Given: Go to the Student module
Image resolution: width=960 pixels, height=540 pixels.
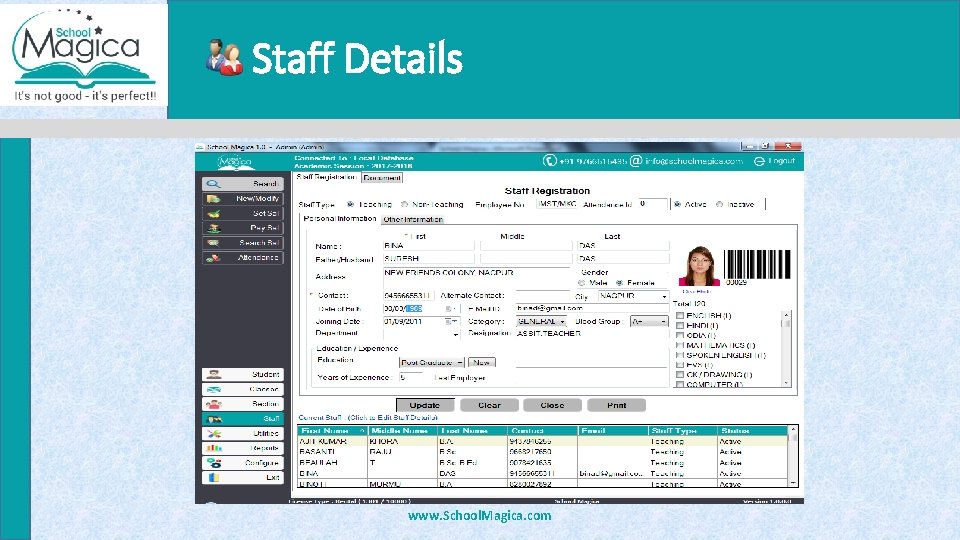Looking at the screenshot, I should [242, 374].
